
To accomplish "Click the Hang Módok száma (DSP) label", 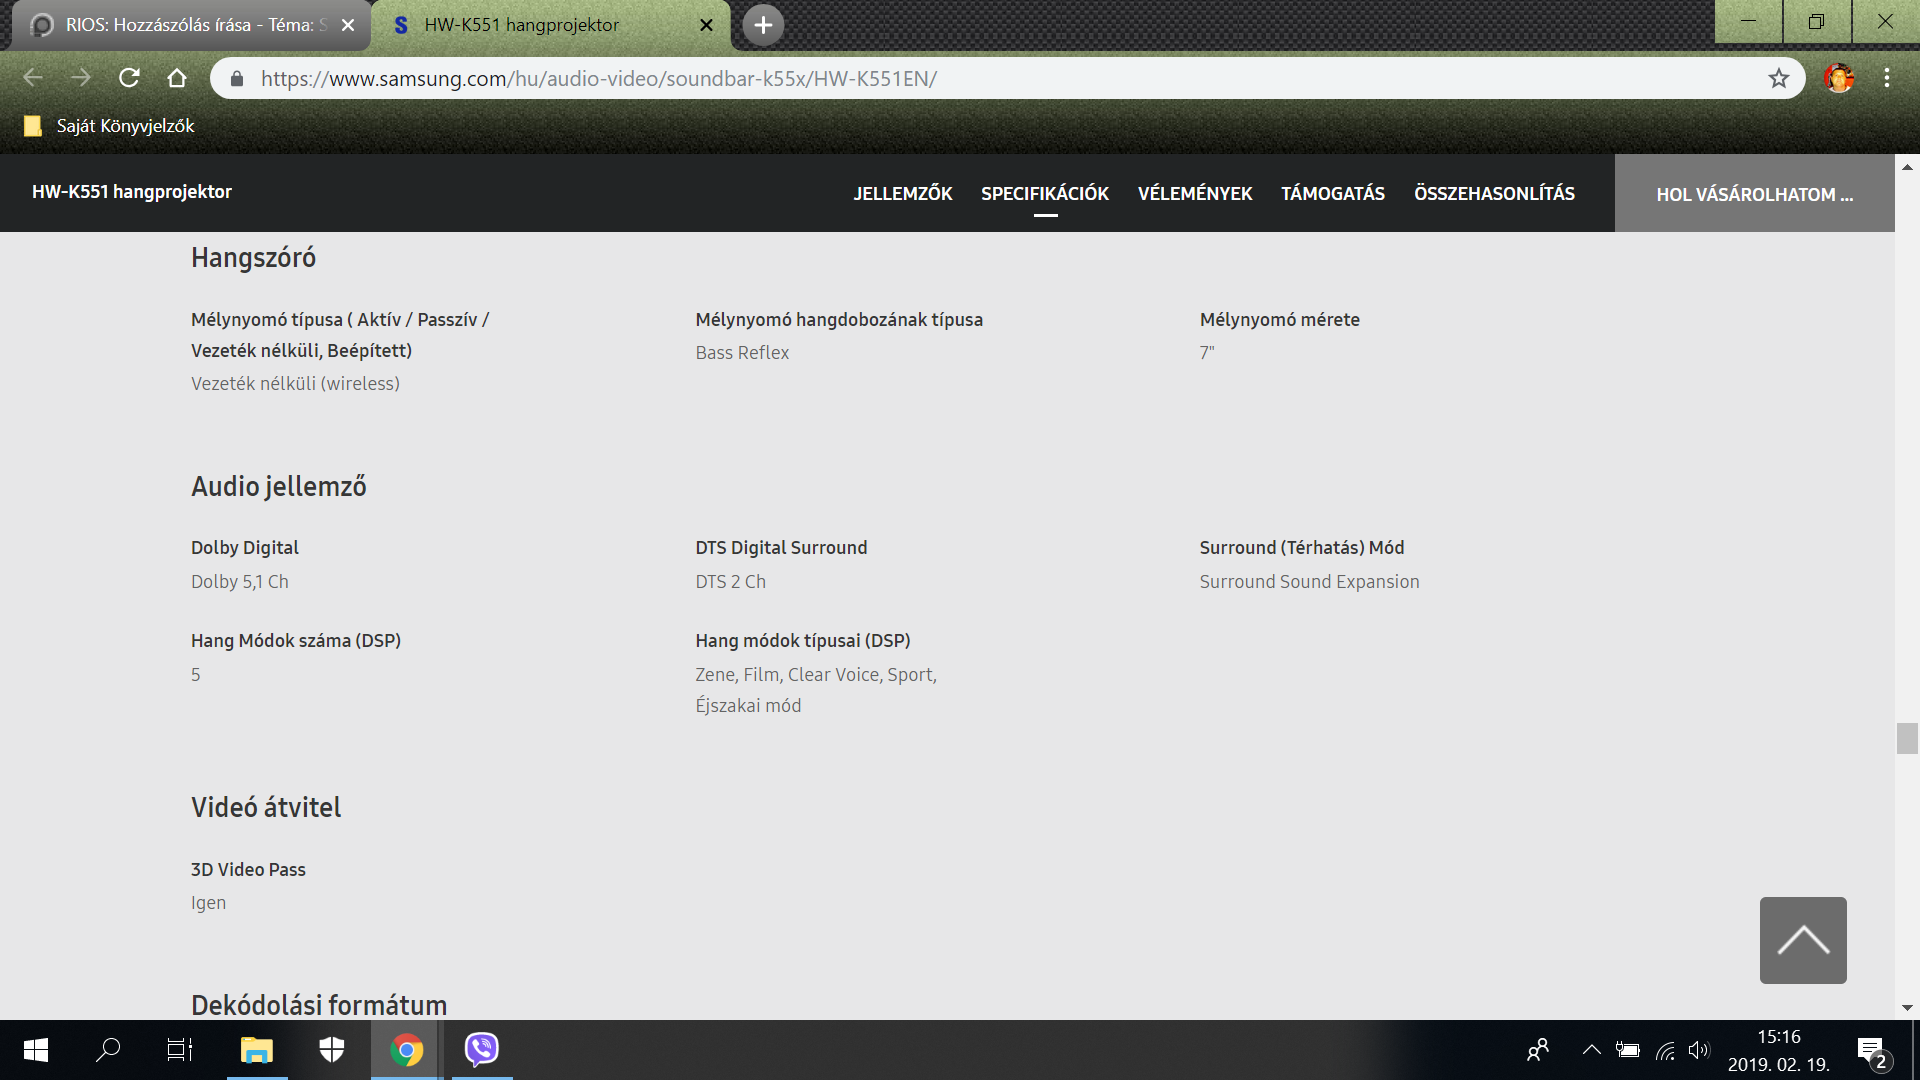I will pyautogui.click(x=296, y=641).
